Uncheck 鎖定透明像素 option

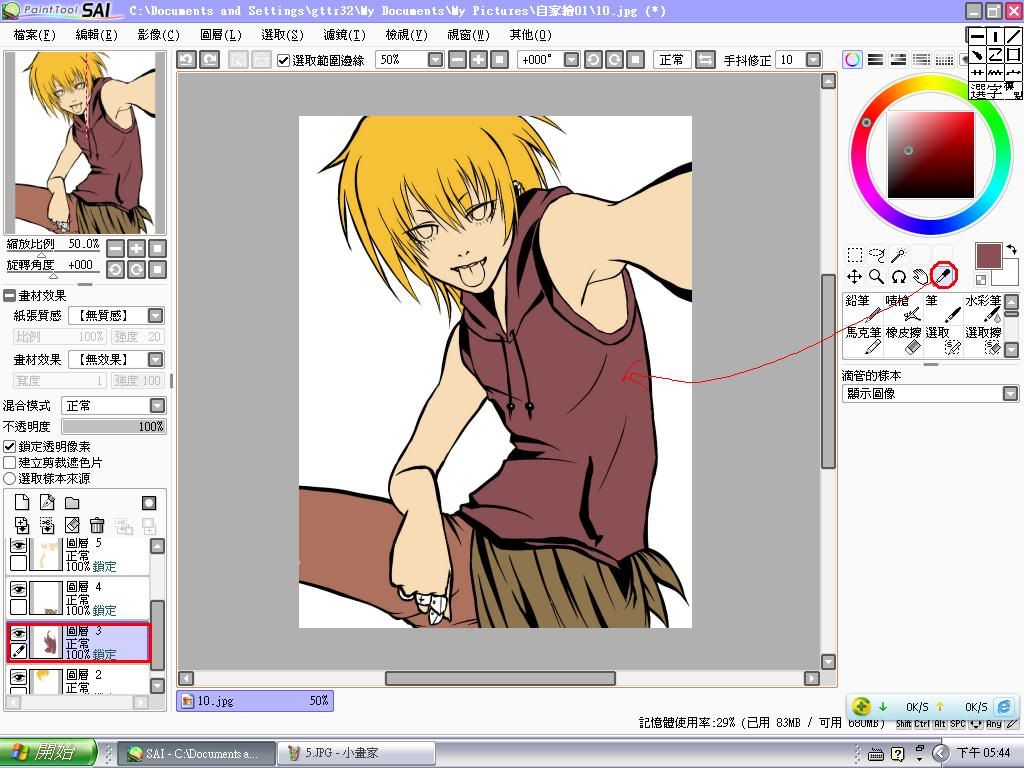[10, 447]
